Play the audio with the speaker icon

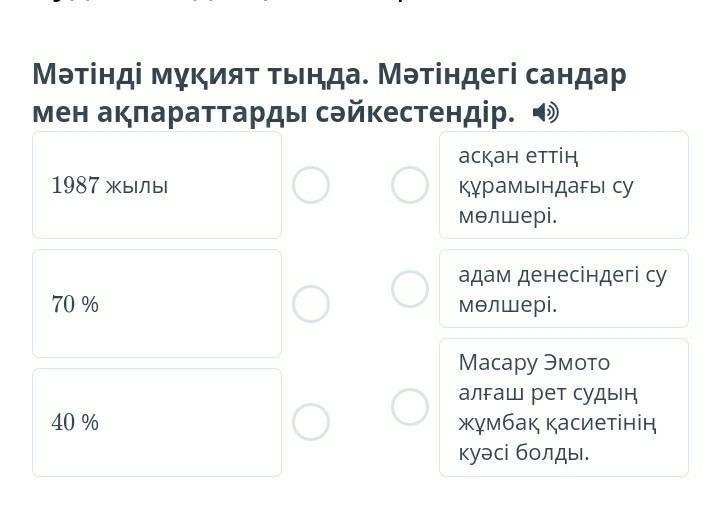(x=546, y=113)
